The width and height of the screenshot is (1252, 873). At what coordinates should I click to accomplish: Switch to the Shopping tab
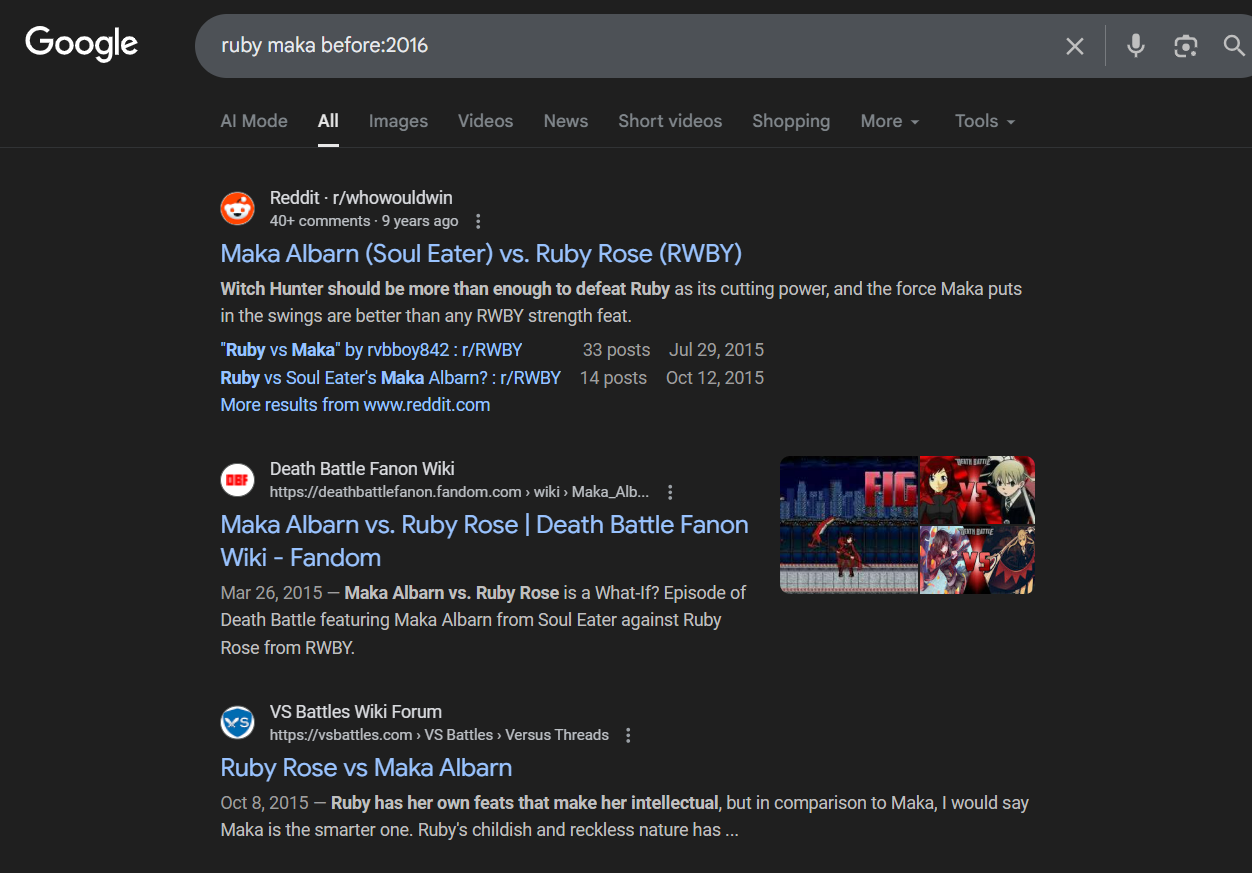pos(791,121)
